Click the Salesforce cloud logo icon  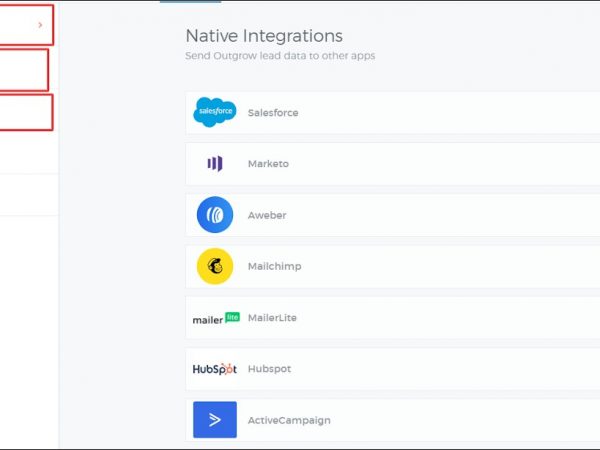[214, 112]
